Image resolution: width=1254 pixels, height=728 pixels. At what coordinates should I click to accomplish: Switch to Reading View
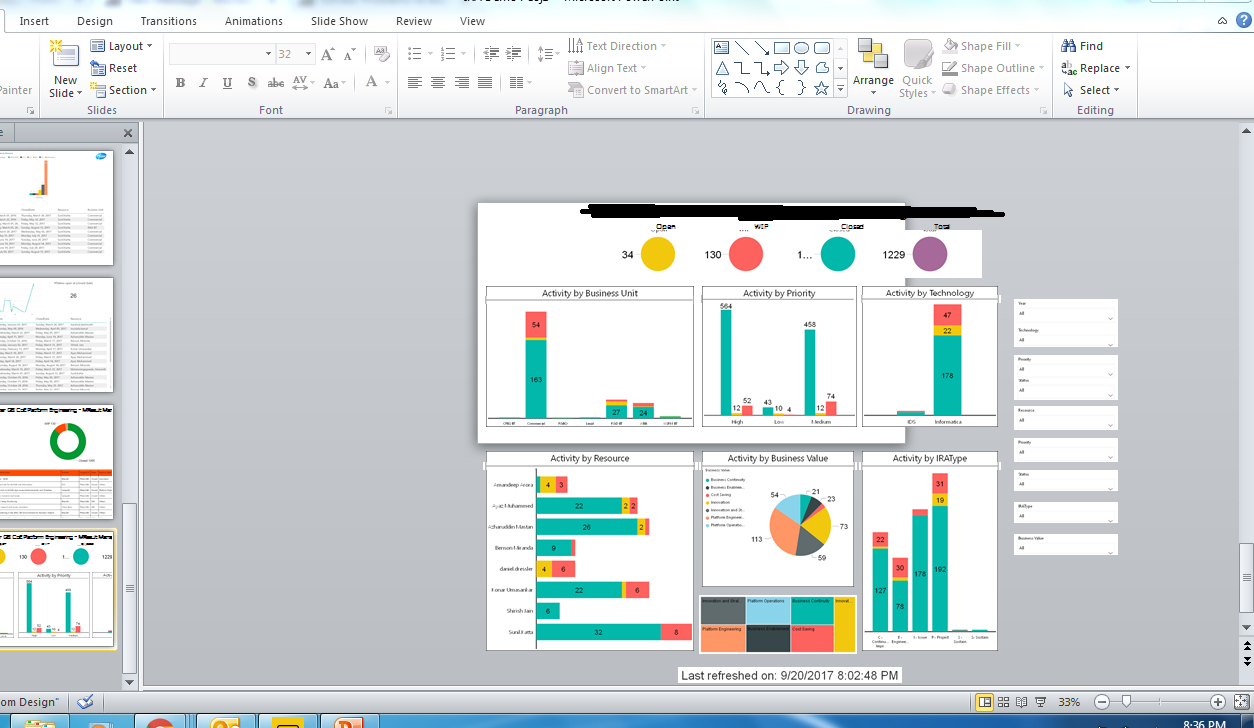[1022, 702]
